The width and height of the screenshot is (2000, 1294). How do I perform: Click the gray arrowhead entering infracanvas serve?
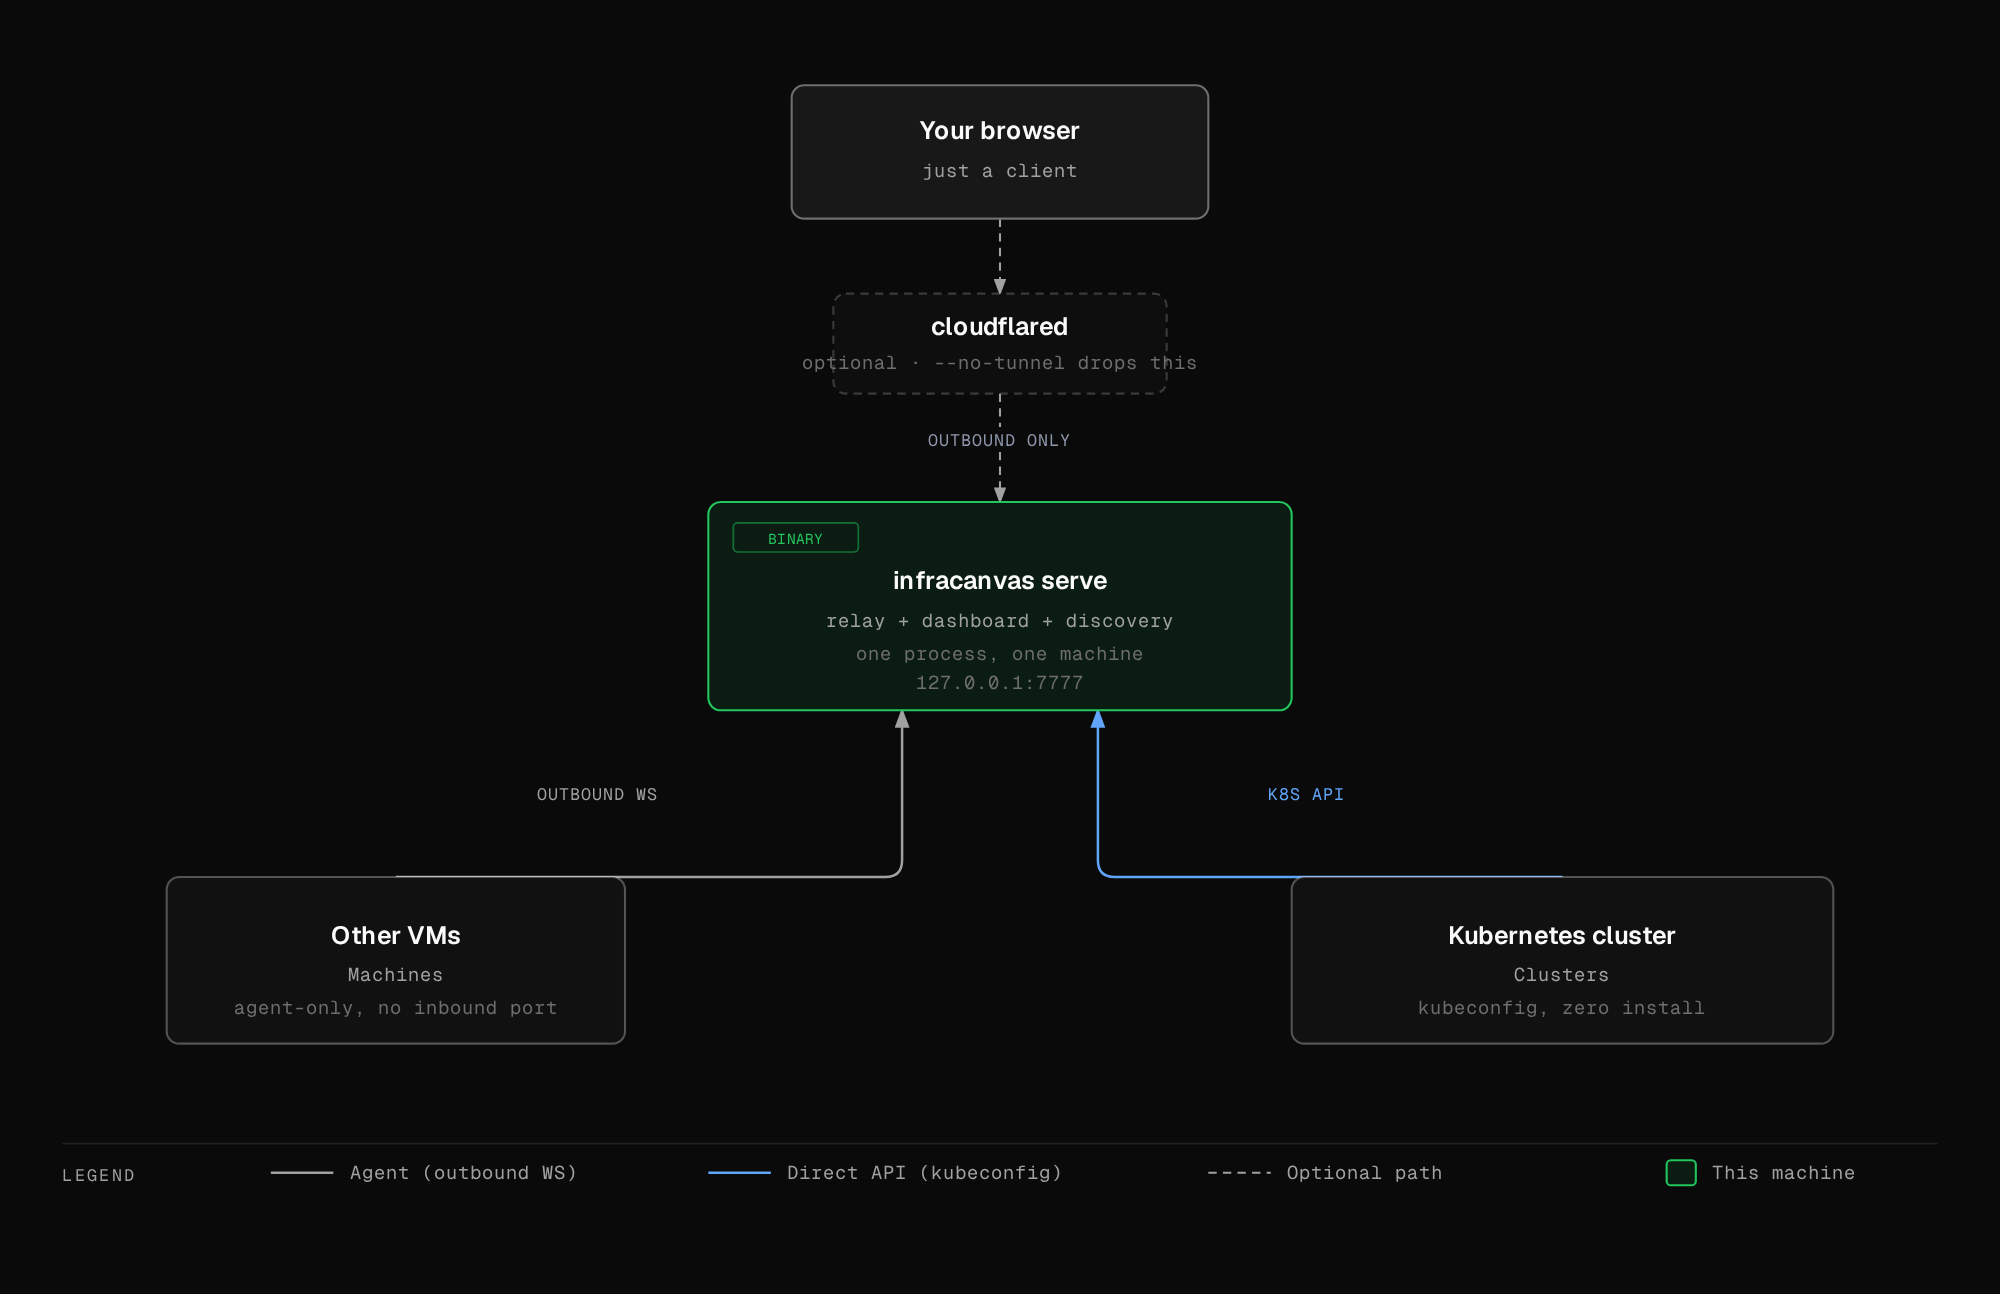[902, 719]
